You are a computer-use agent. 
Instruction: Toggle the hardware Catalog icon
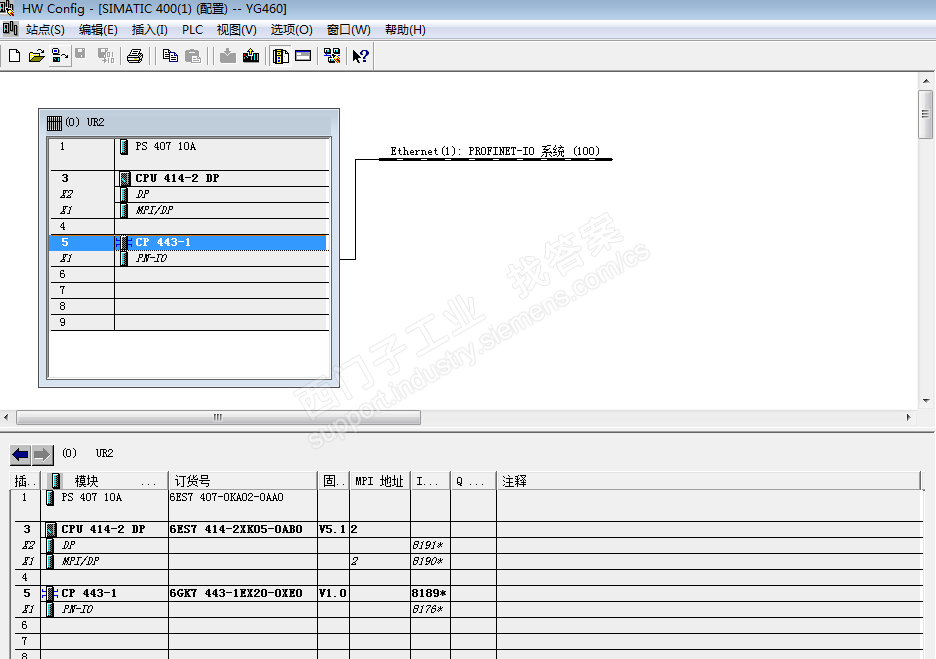(281, 56)
